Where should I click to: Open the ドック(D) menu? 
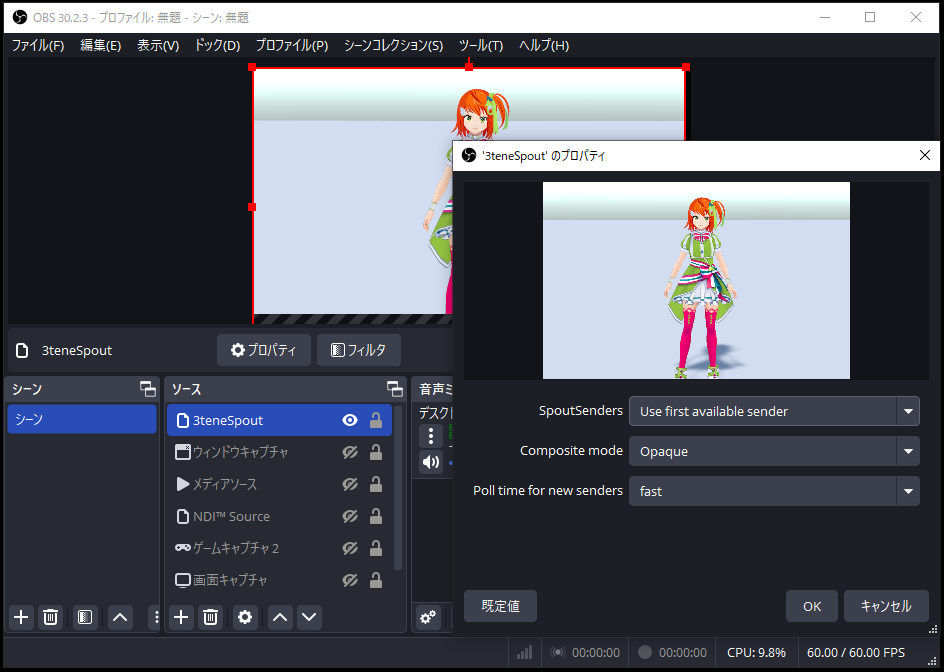tap(217, 45)
